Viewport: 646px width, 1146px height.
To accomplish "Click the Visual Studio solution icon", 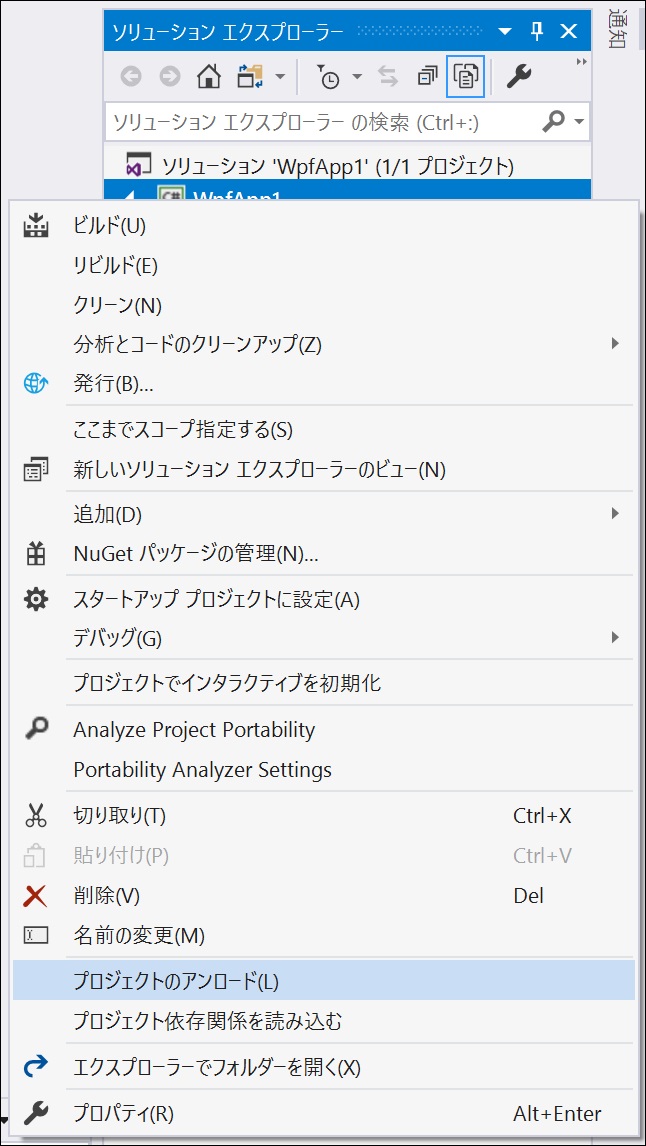I will pos(138,165).
